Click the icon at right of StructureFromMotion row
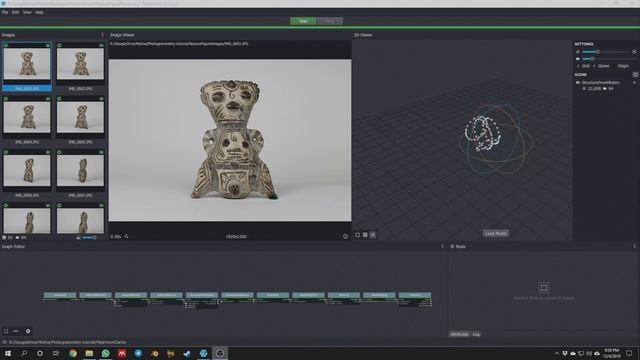 pos(634,82)
